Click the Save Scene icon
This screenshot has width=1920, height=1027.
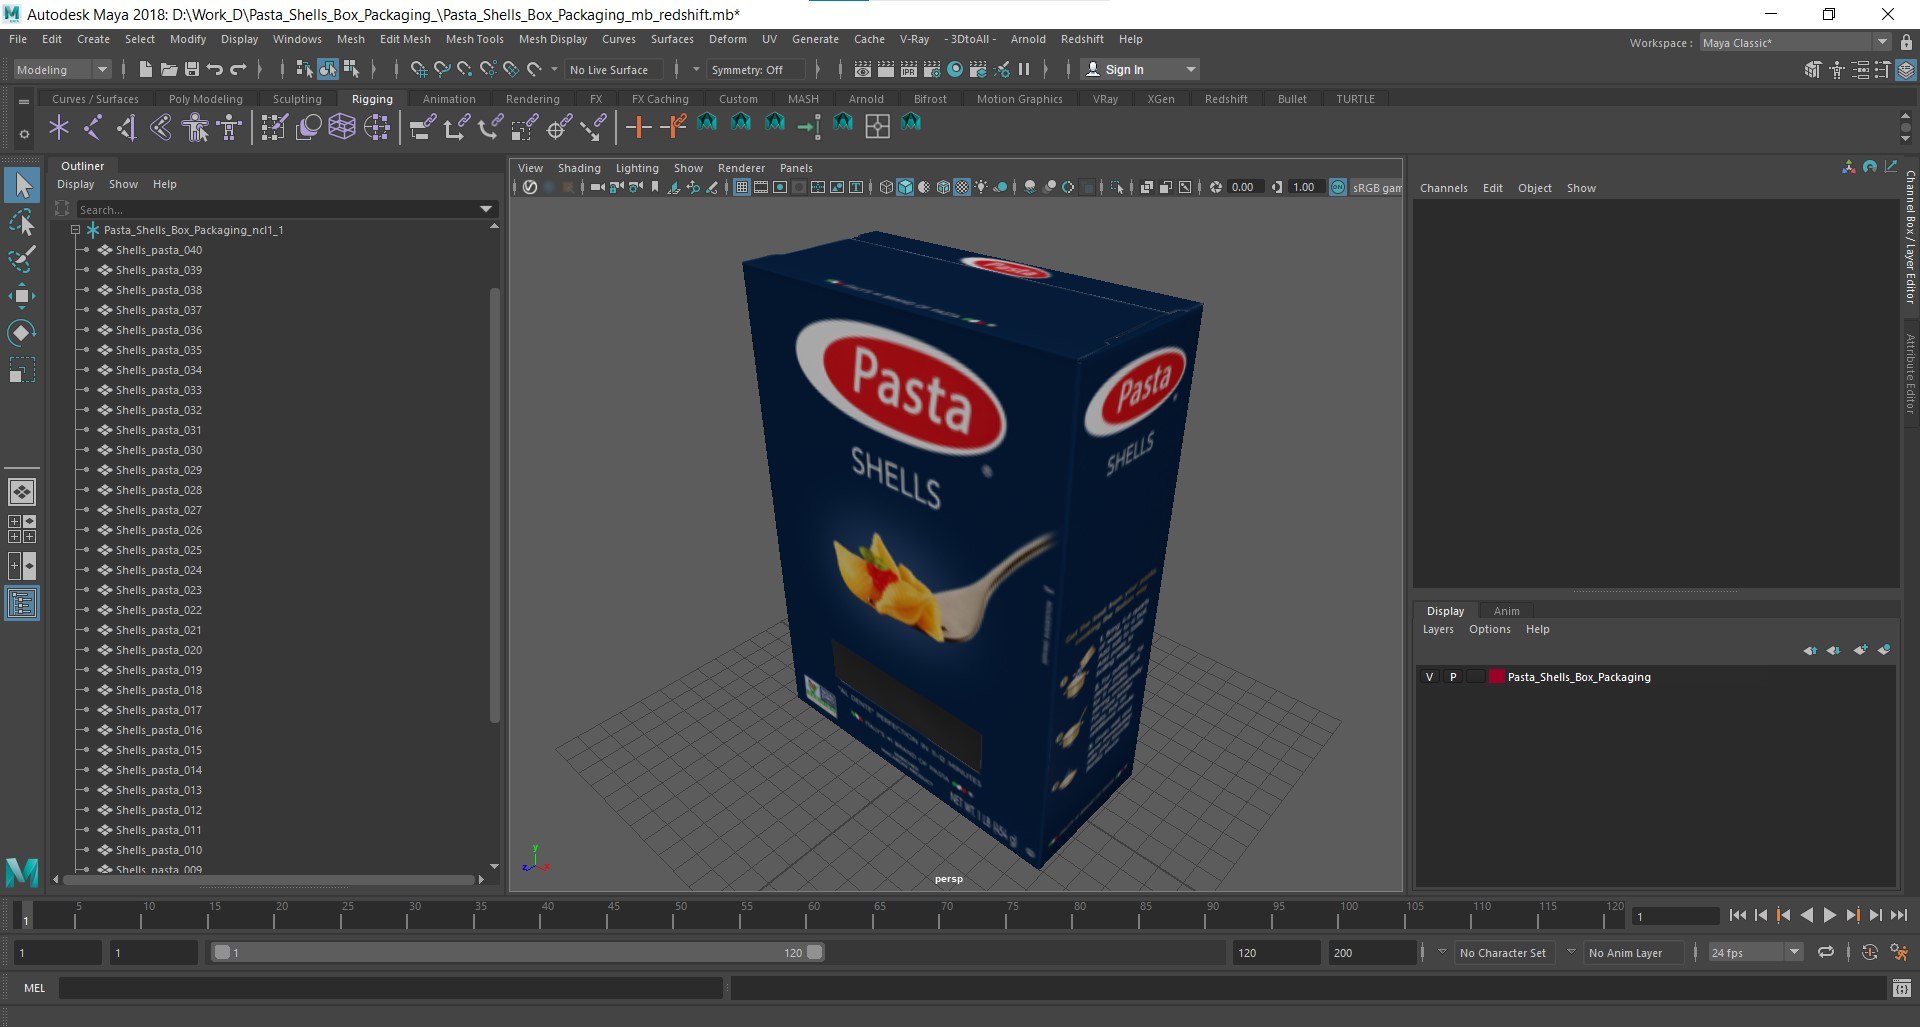click(192, 69)
